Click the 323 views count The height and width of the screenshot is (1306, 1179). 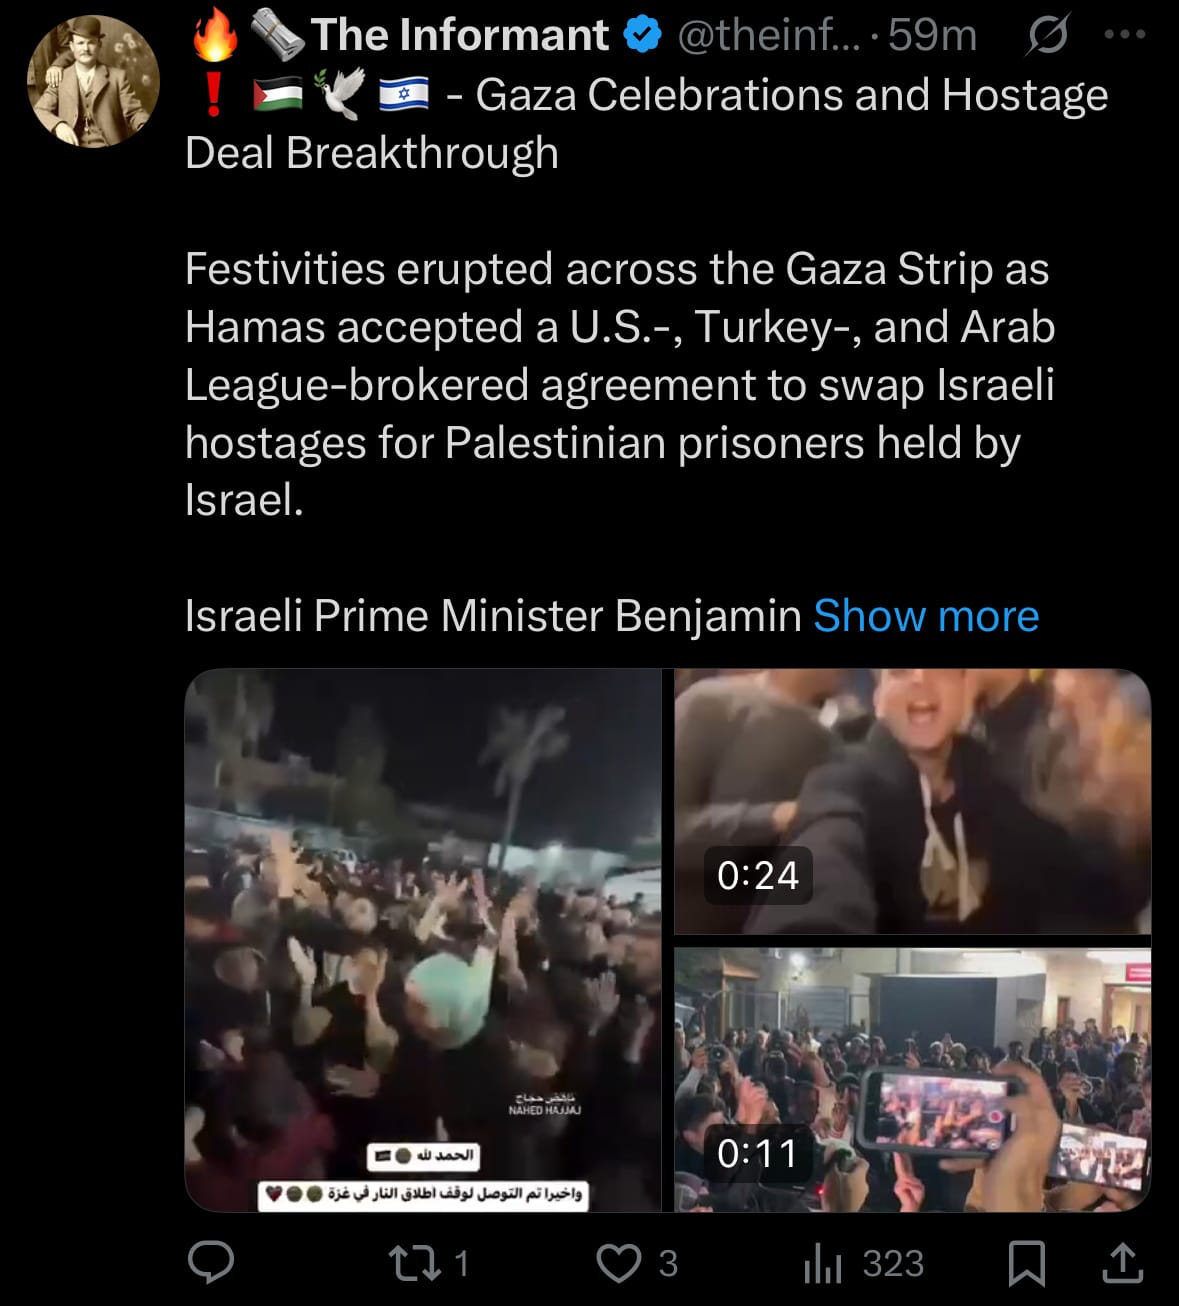(x=893, y=1263)
